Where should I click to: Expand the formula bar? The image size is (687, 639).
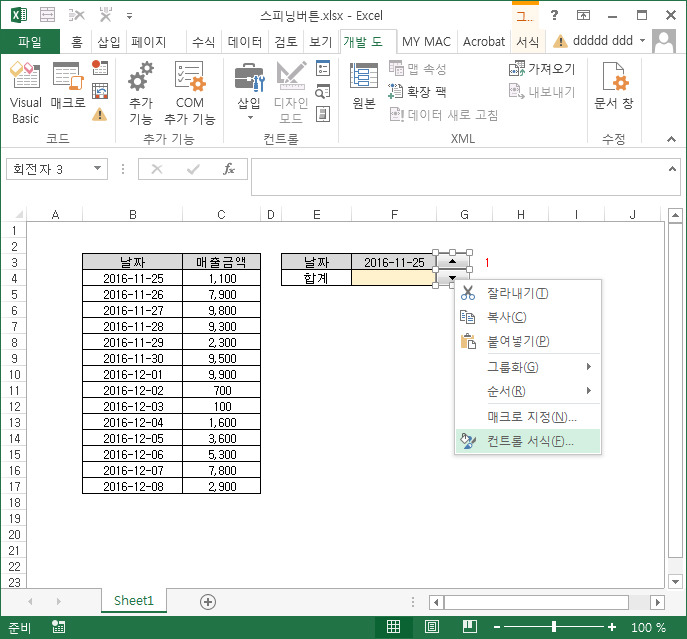tap(672, 169)
